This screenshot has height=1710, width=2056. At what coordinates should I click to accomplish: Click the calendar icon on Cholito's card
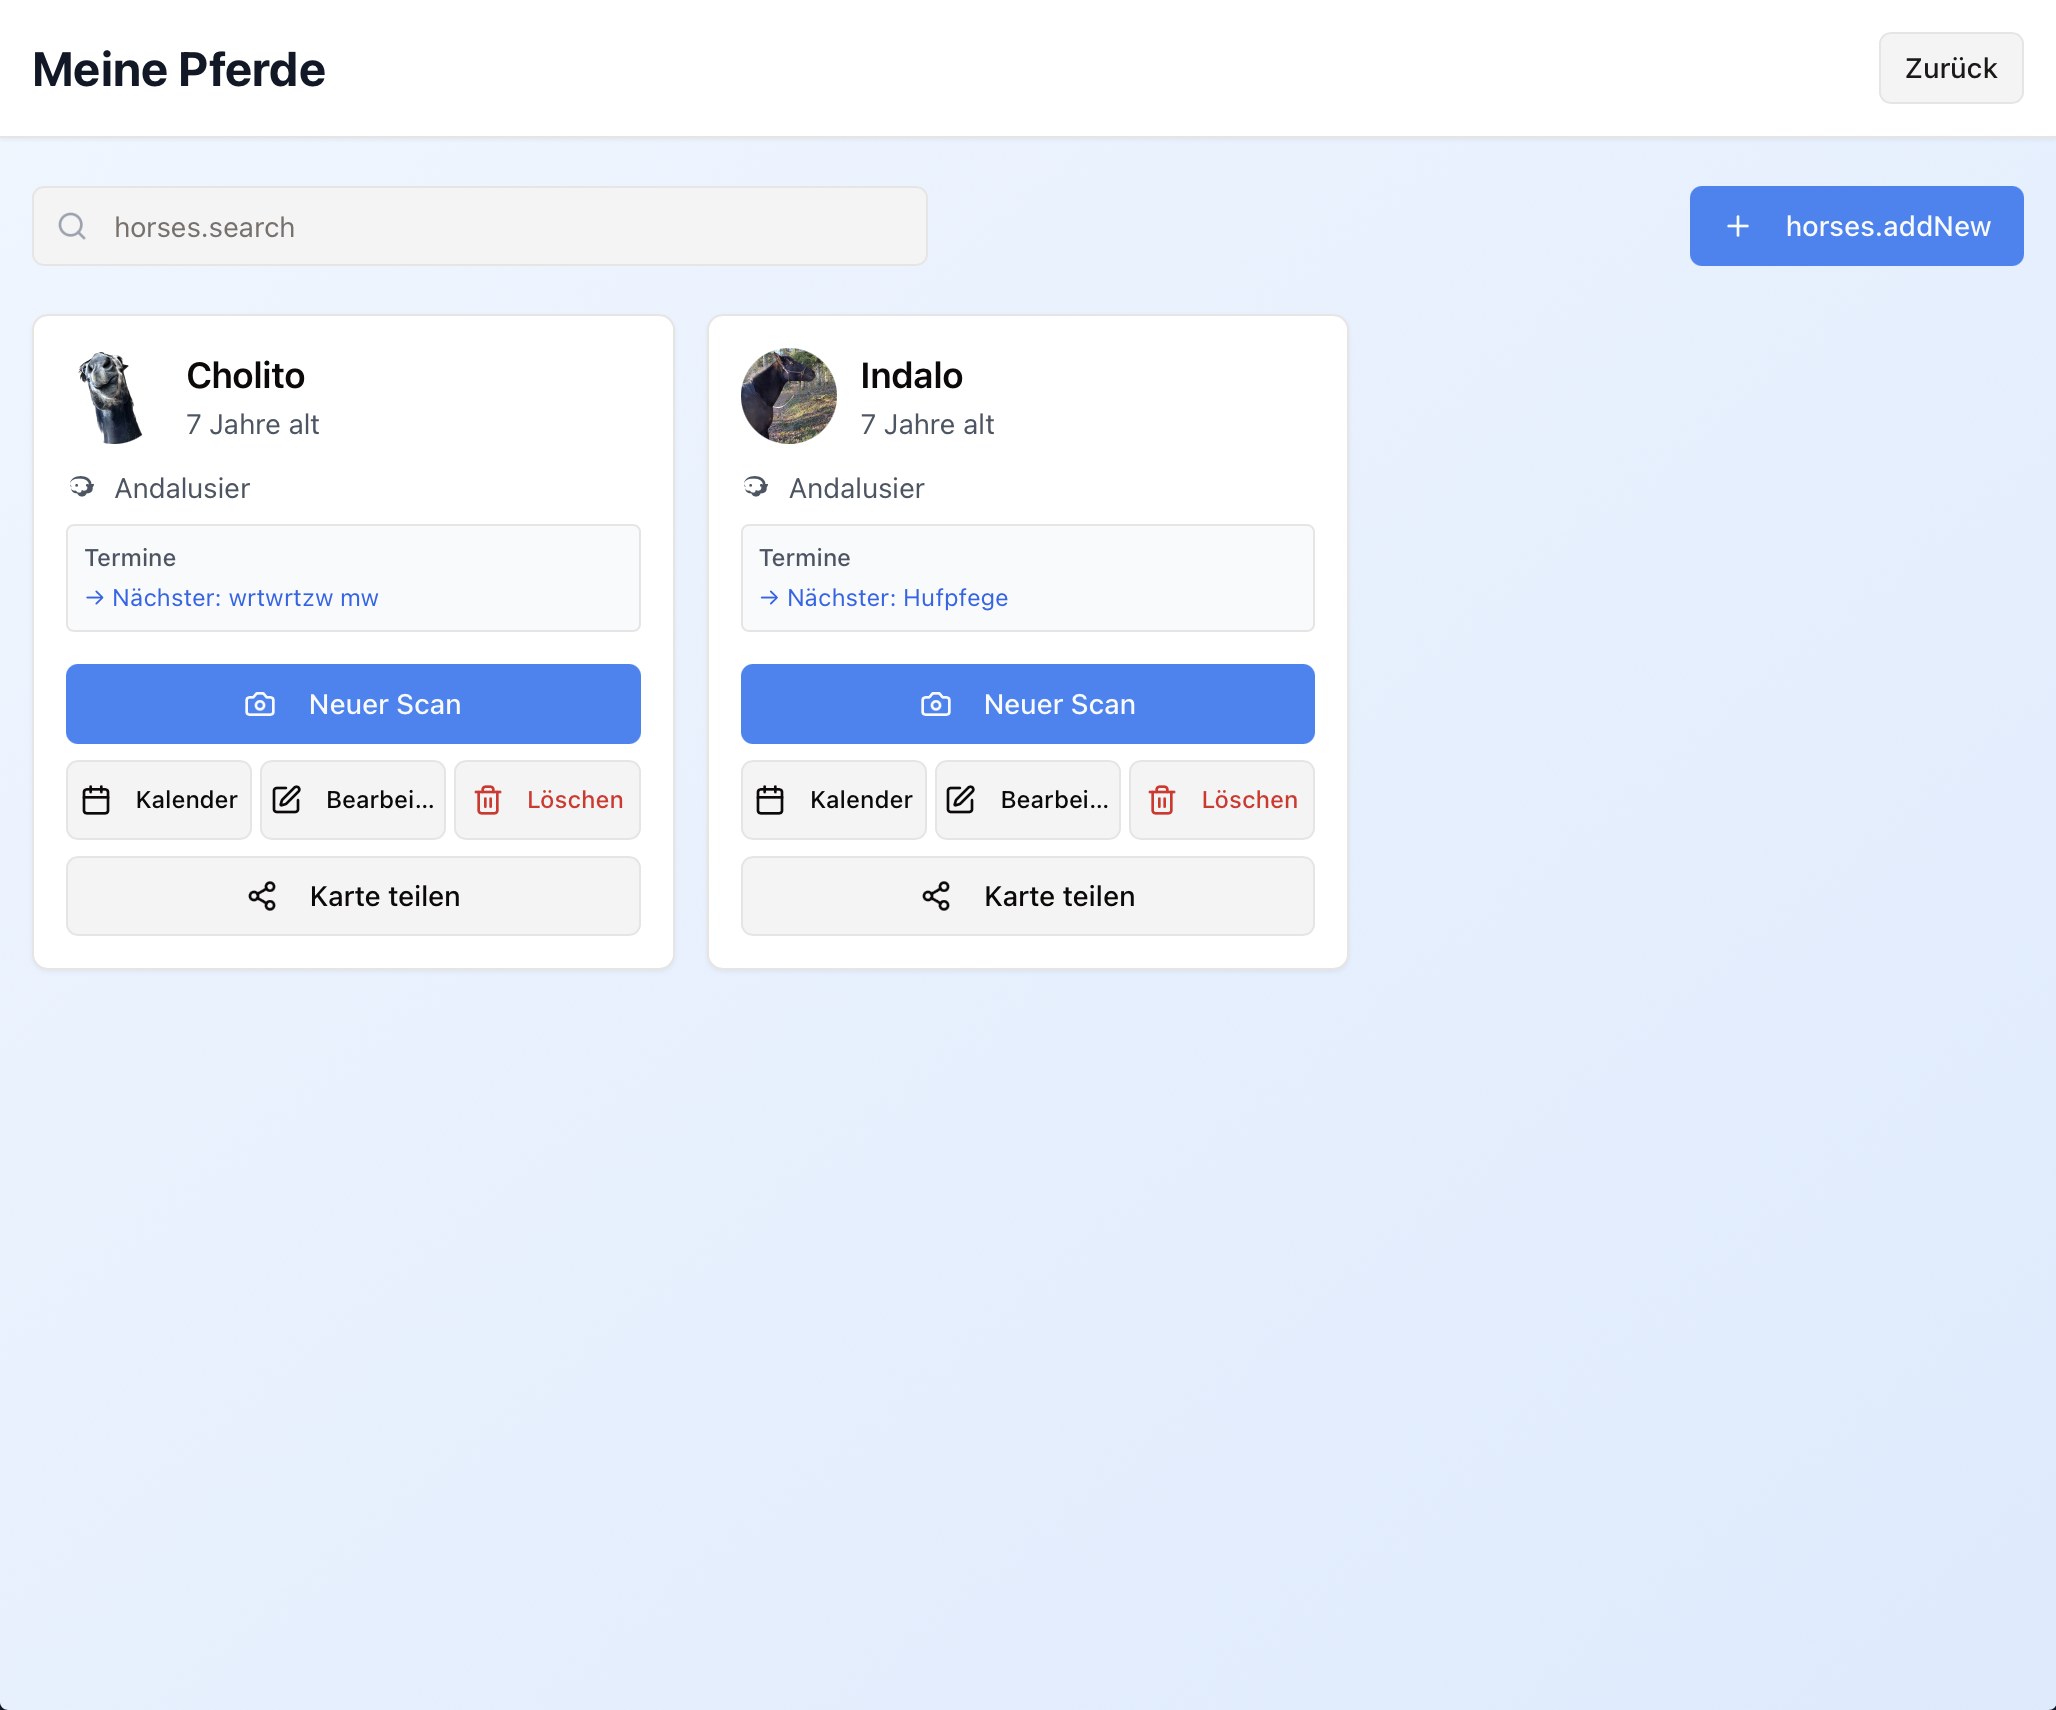coord(96,800)
